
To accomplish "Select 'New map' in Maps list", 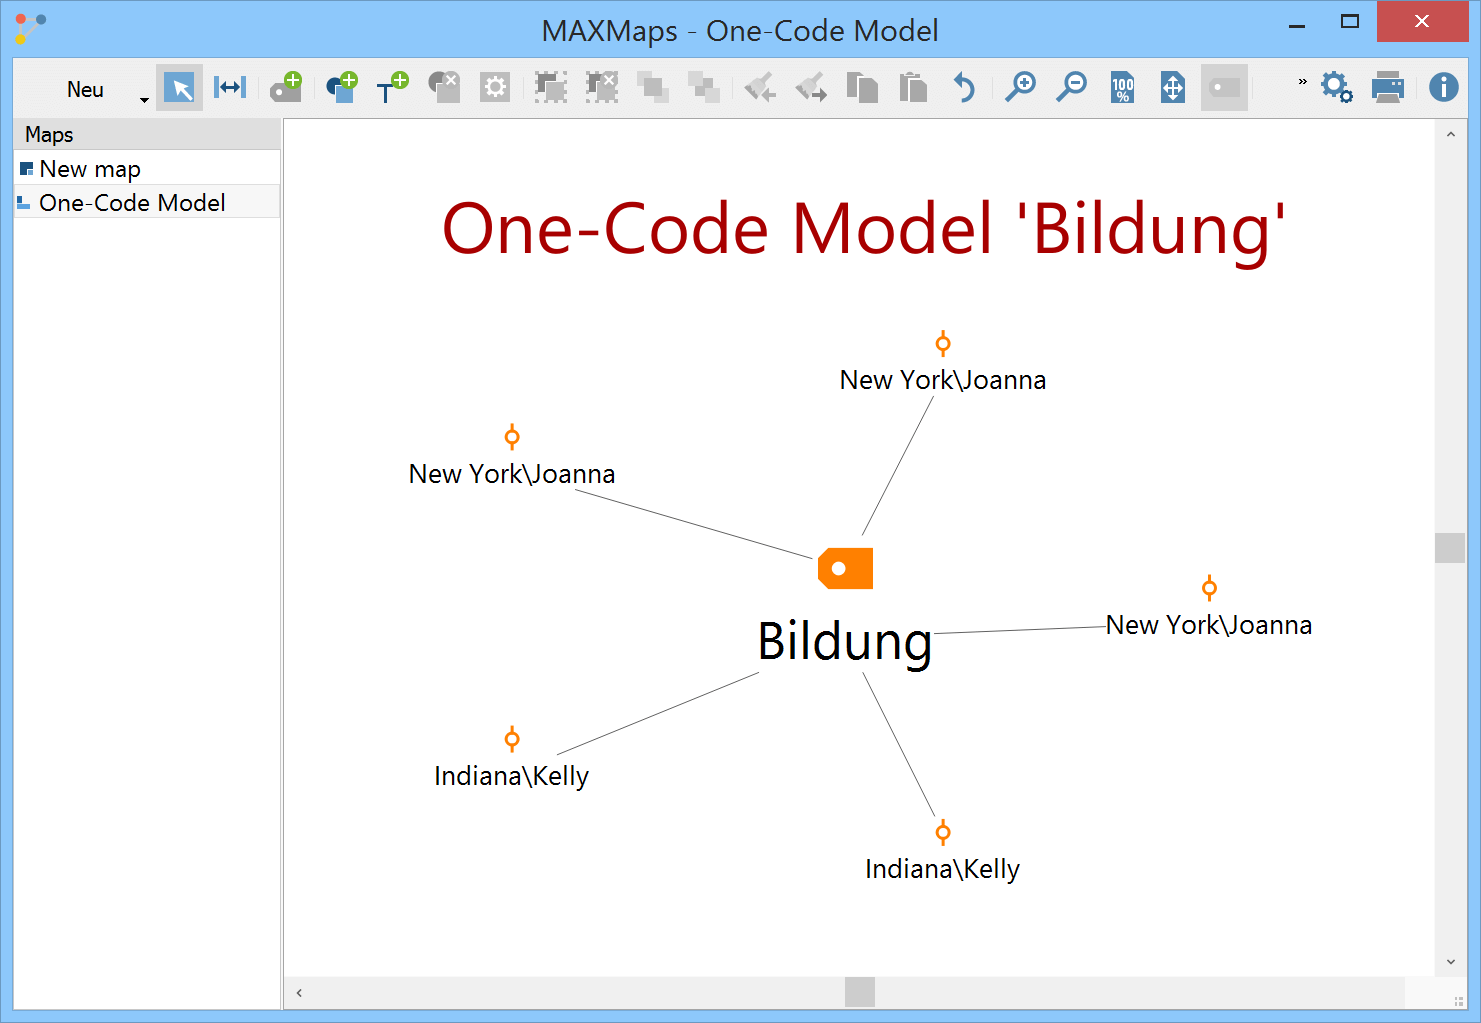I will click(147, 168).
